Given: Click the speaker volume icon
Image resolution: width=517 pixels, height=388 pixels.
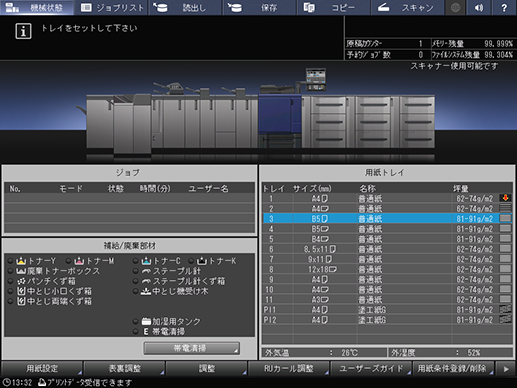Looking at the screenshot, I should (479, 8).
